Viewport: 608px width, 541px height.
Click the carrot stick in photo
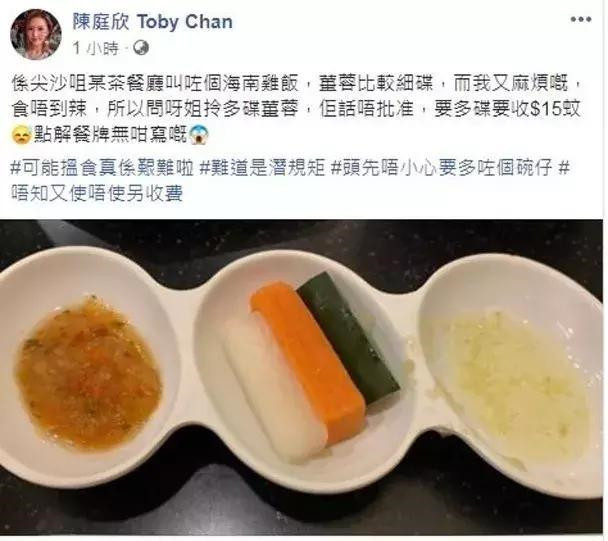308,361
